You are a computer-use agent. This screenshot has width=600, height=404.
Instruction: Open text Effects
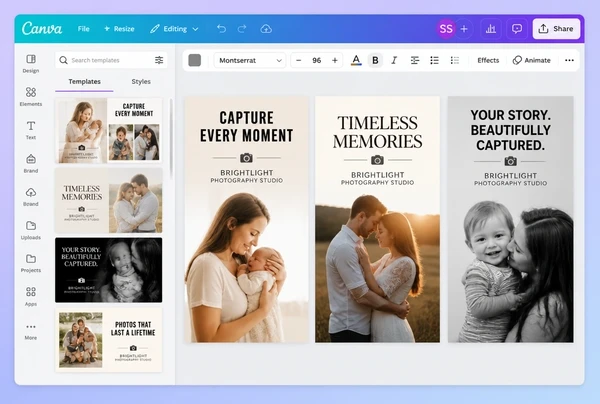pyautogui.click(x=488, y=60)
